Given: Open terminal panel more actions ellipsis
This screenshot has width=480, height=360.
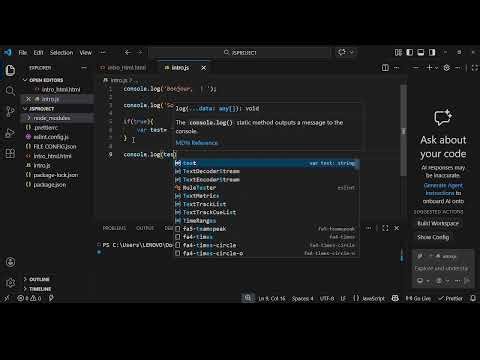Looking at the screenshot, I should pos(368,228).
